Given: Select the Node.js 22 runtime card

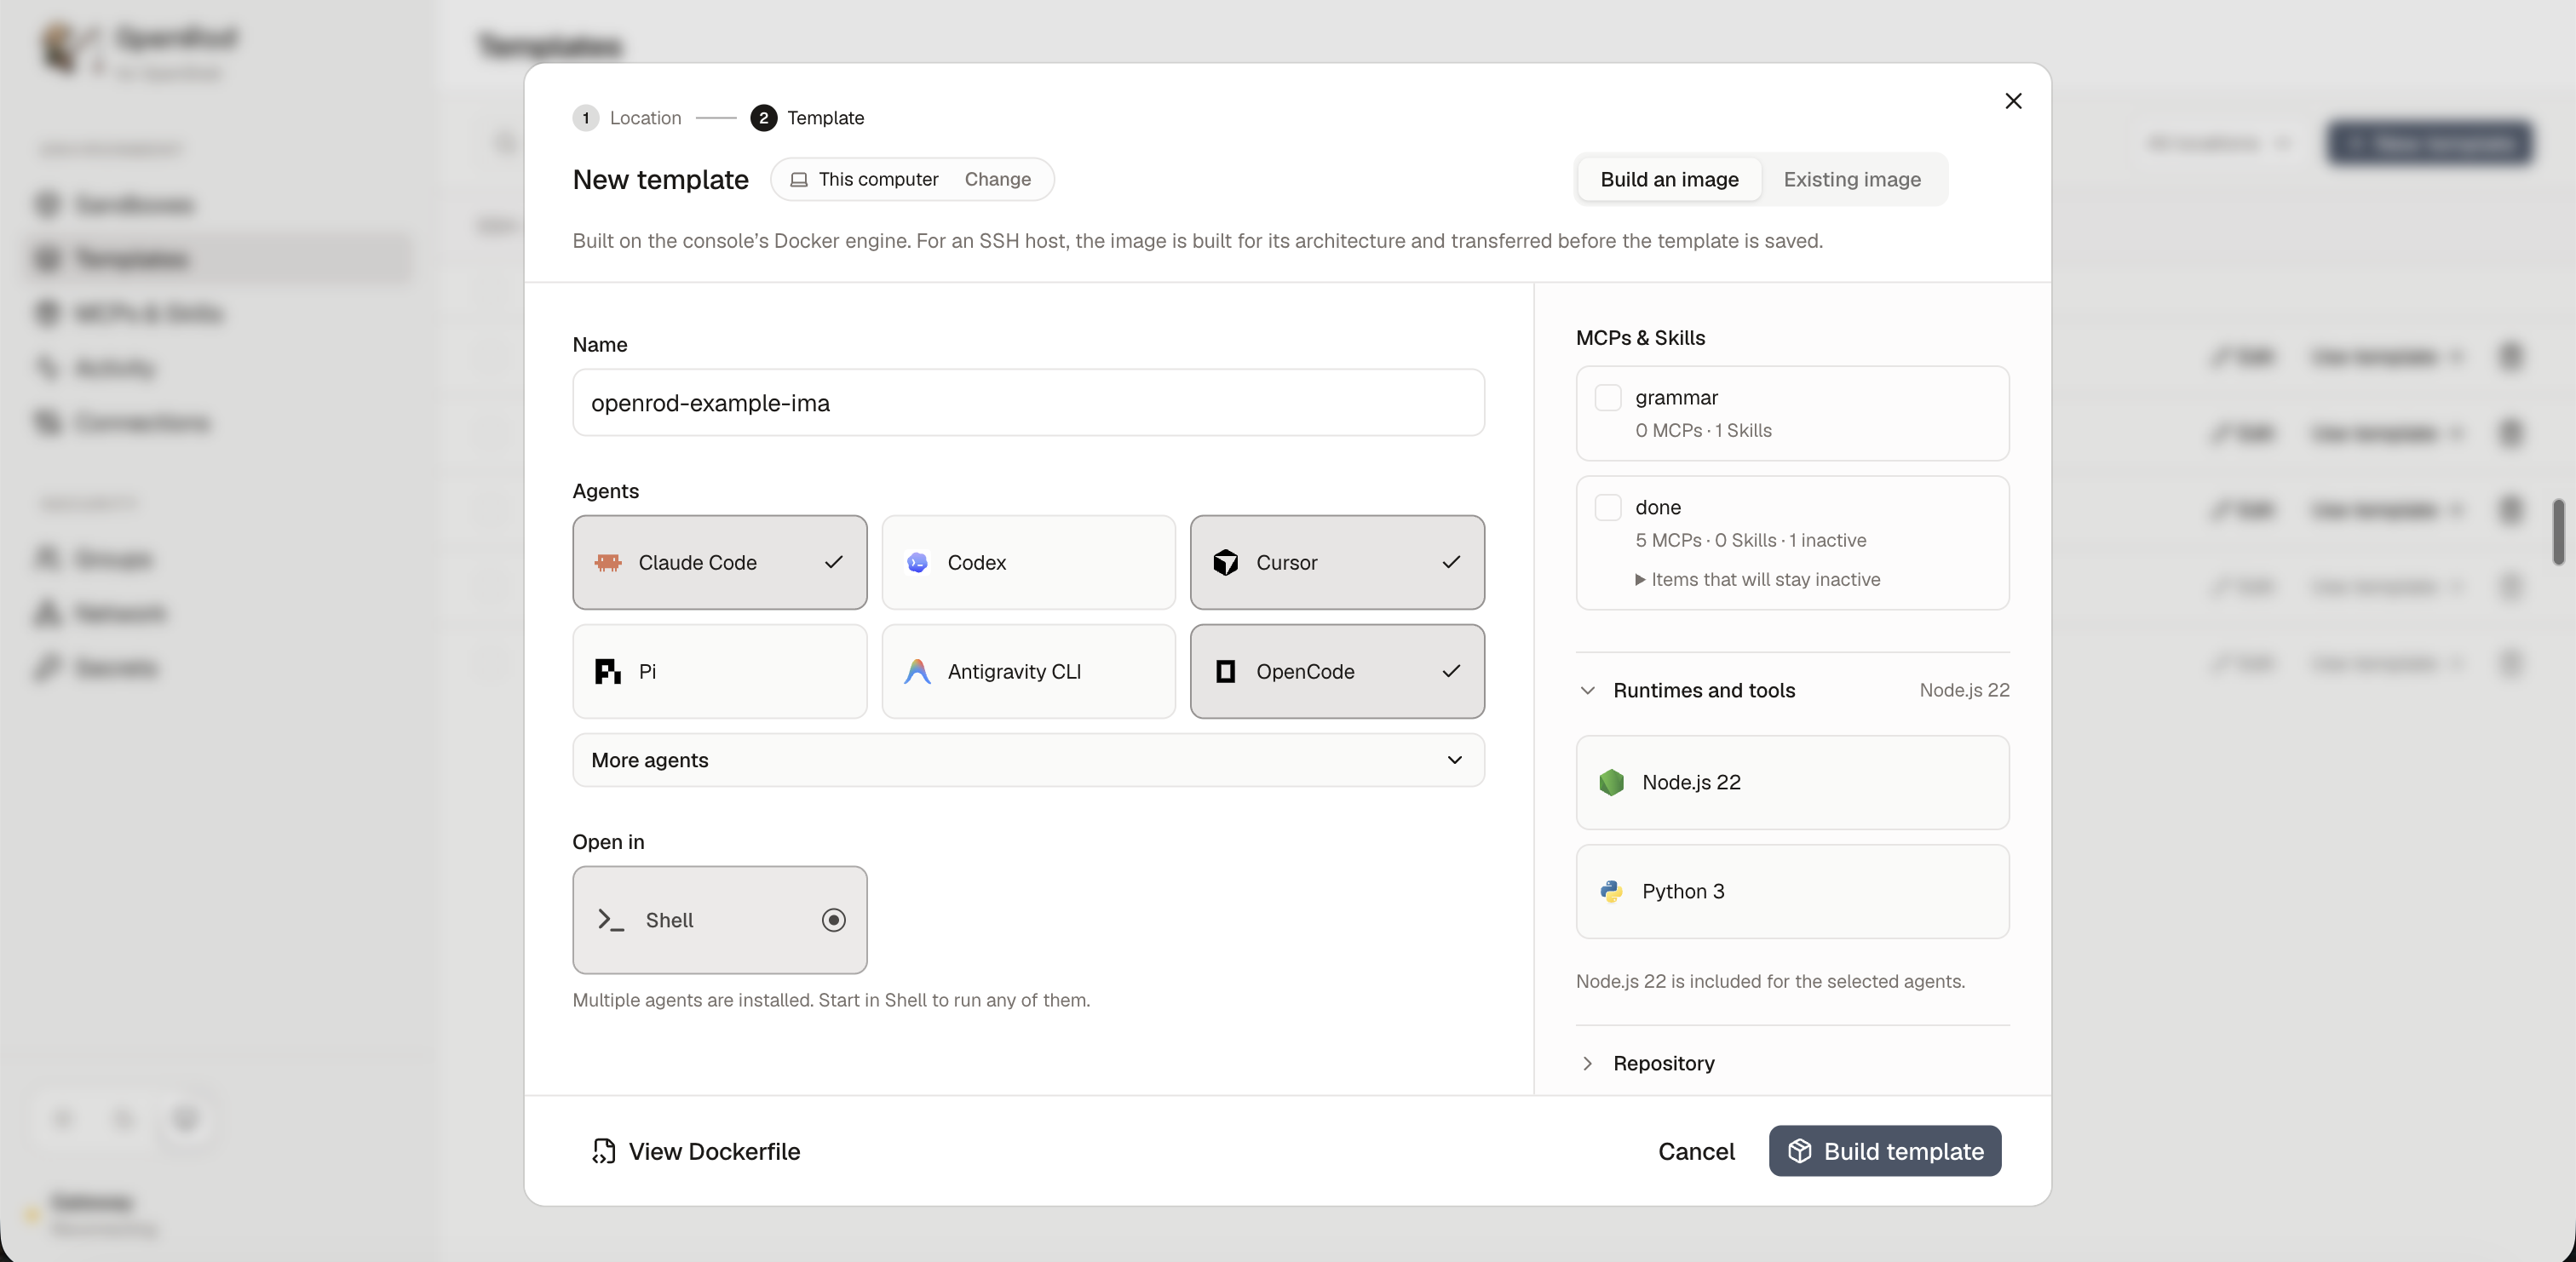Looking at the screenshot, I should [x=1792, y=782].
